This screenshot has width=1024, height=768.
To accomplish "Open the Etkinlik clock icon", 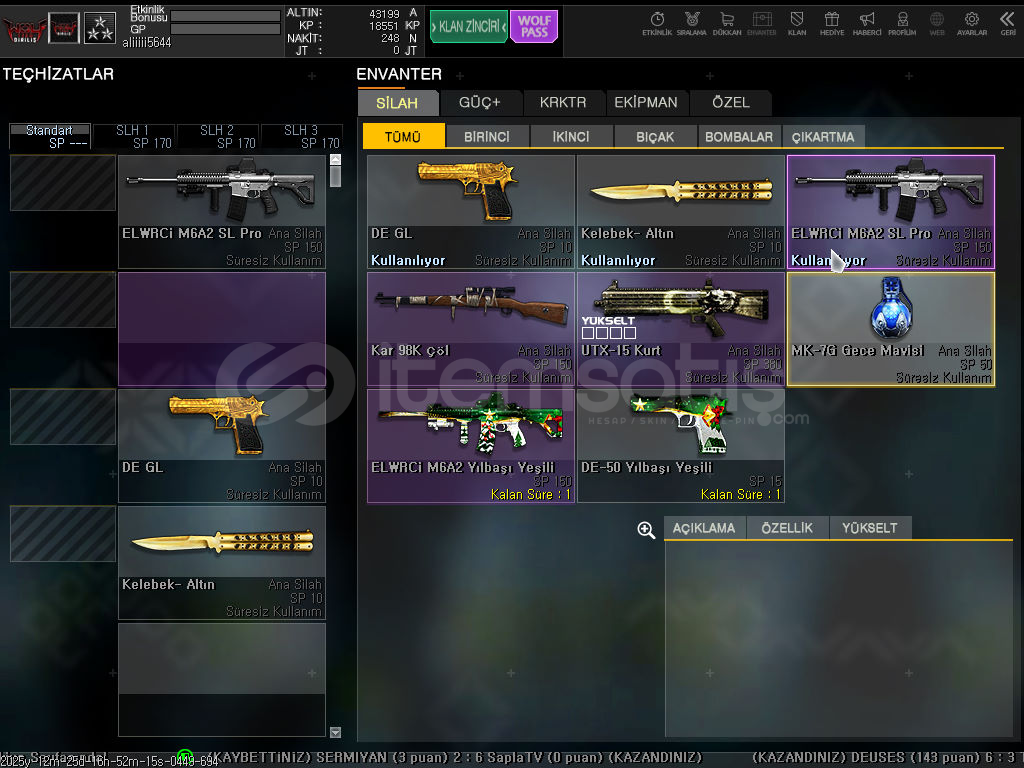I will tap(657, 24).
